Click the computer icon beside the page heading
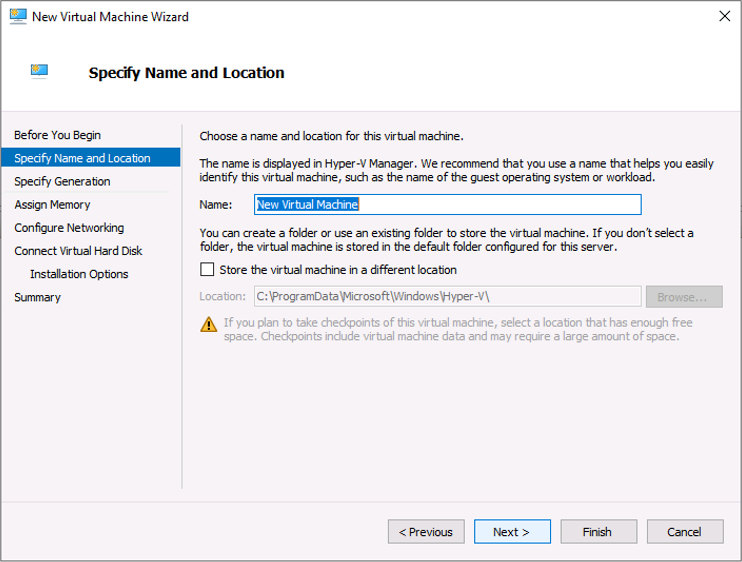The height and width of the screenshot is (562, 742). coord(40,72)
